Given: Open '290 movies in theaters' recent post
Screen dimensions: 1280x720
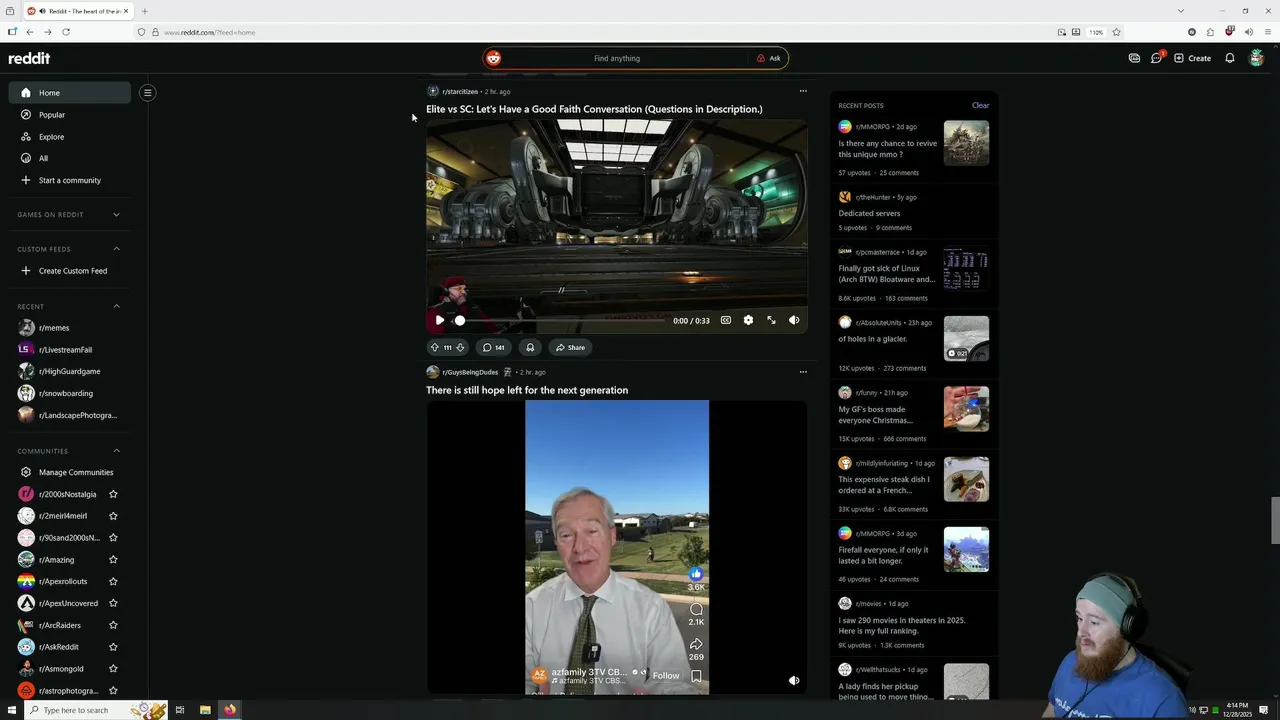Looking at the screenshot, I should [x=901, y=625].
